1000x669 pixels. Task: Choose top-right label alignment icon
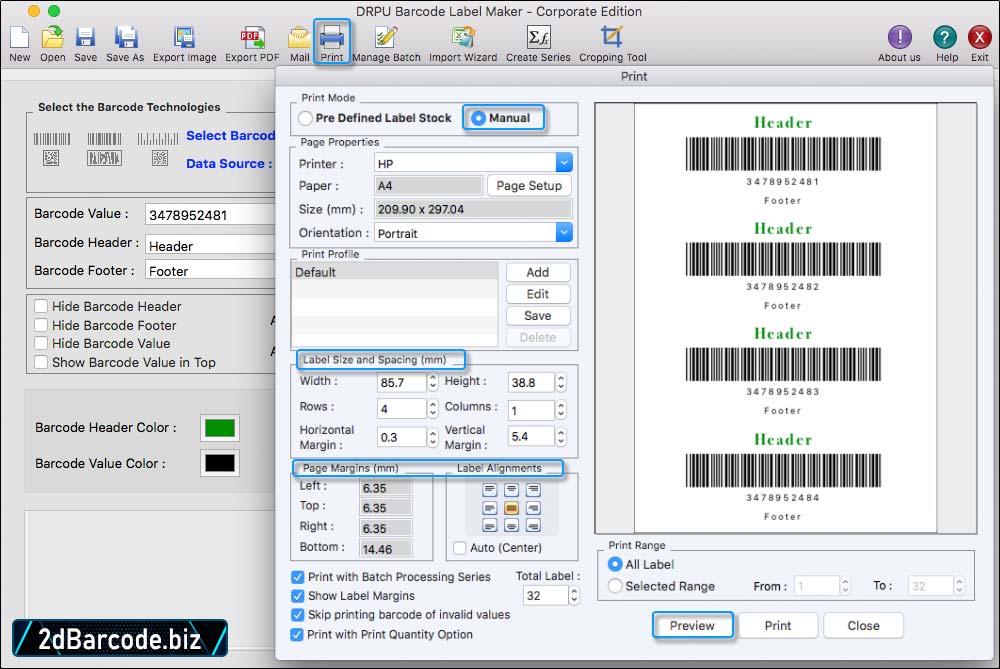pyautogui.click(x=533, y=490)
